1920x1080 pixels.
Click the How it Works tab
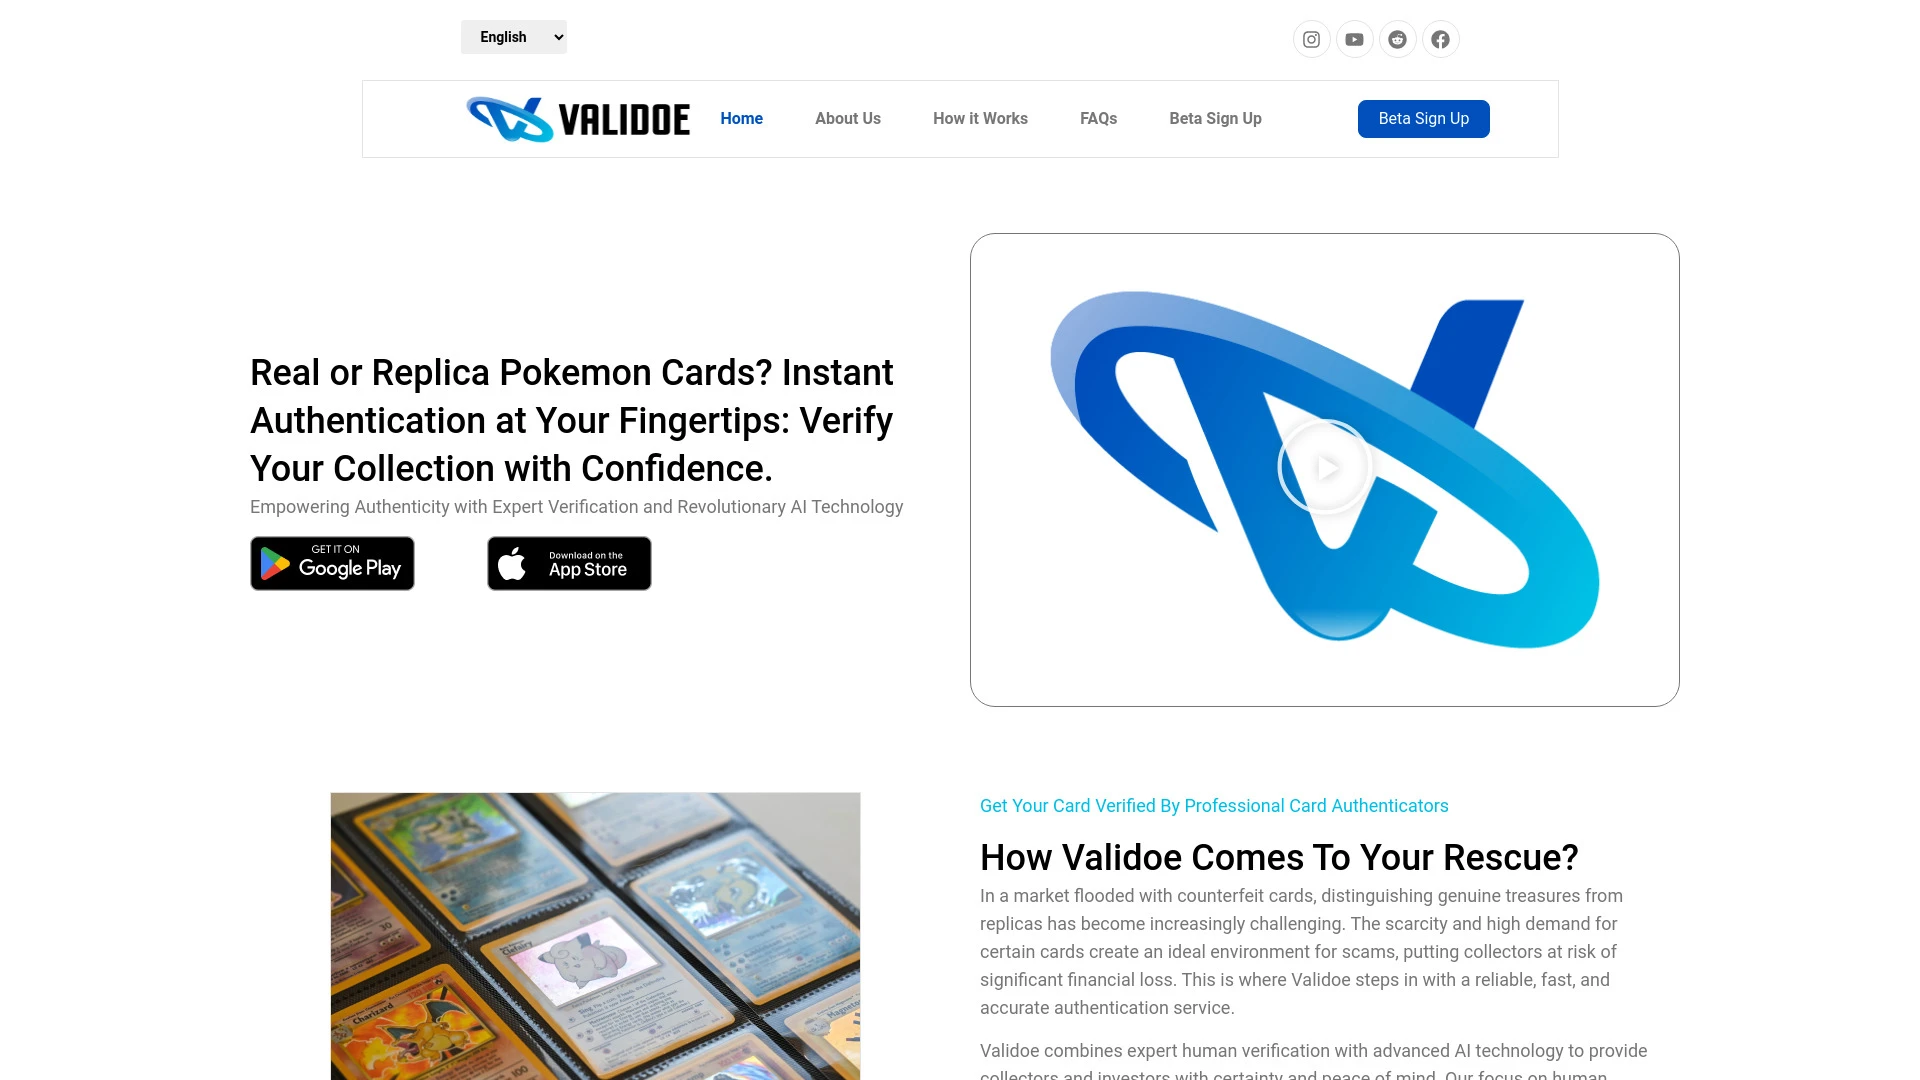coord(980,119)
